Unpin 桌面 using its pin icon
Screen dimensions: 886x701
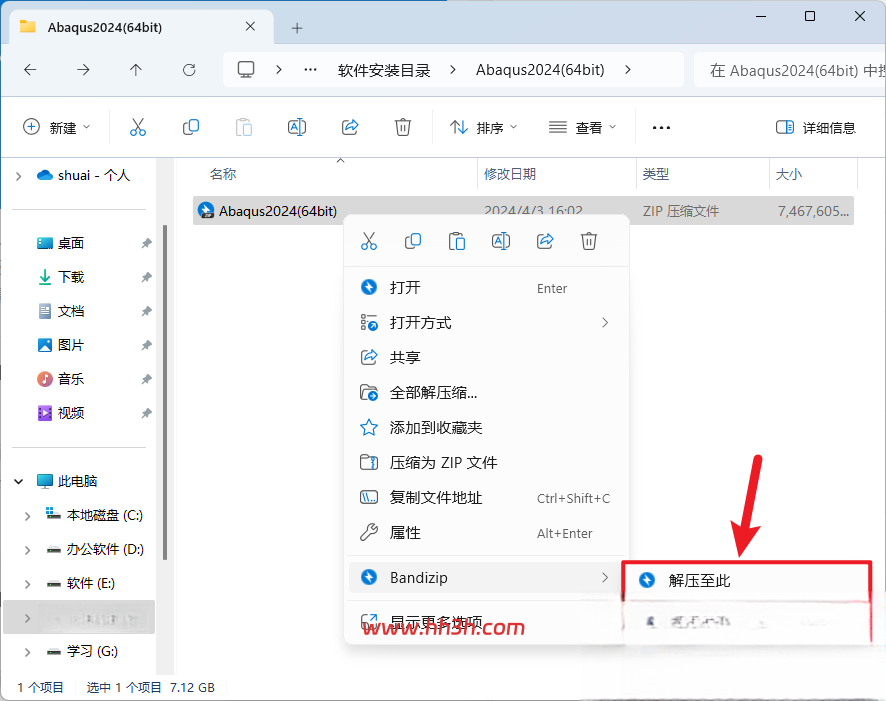pyautogui.click(x=146, y=243)
